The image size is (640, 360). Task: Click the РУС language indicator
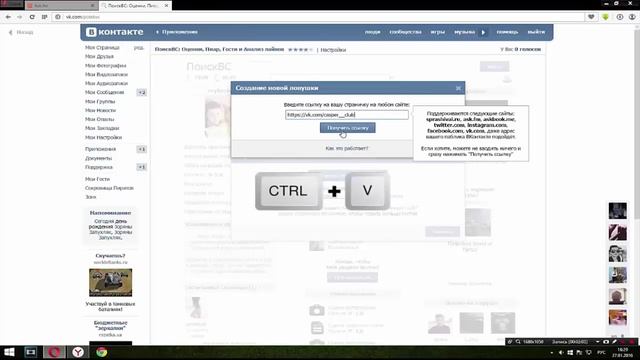(601, 352)
